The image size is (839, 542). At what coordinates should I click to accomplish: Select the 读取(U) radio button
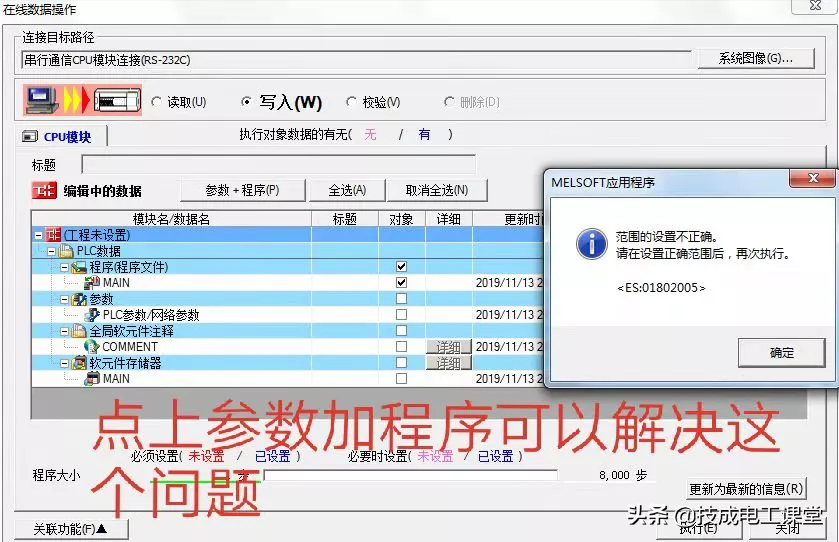pyautogui.click(x=156, y=102)
